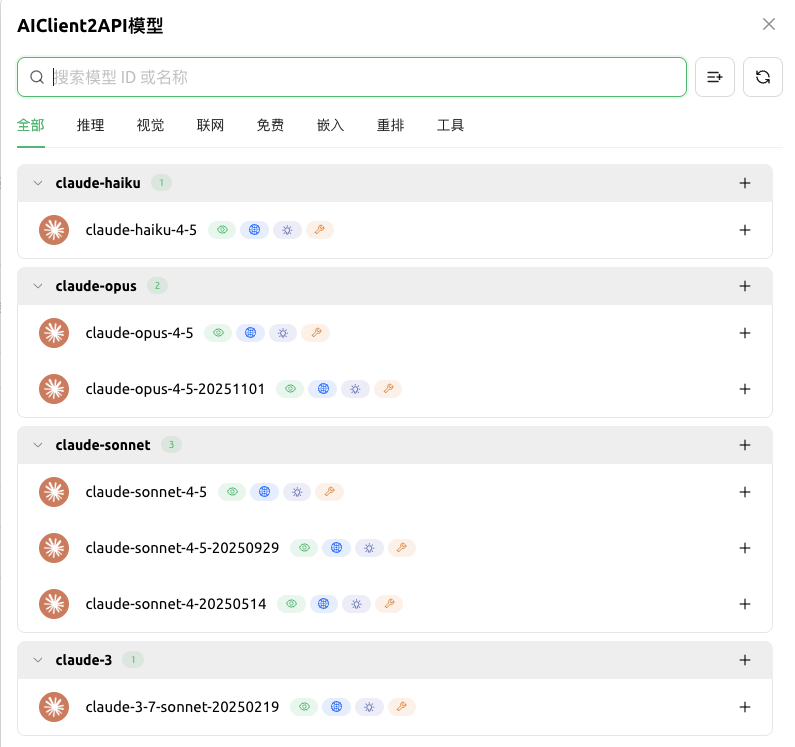Click plus icon for claude-sonnet-4-5-20250929
The image size is (795, 747).
(x=744, y=548)
